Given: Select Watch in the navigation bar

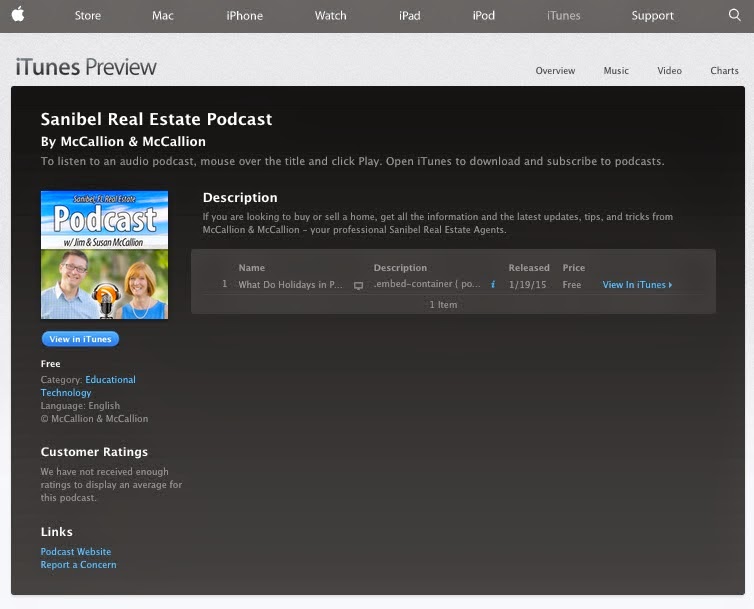Looking at the screenshot, I should (330, 15).
